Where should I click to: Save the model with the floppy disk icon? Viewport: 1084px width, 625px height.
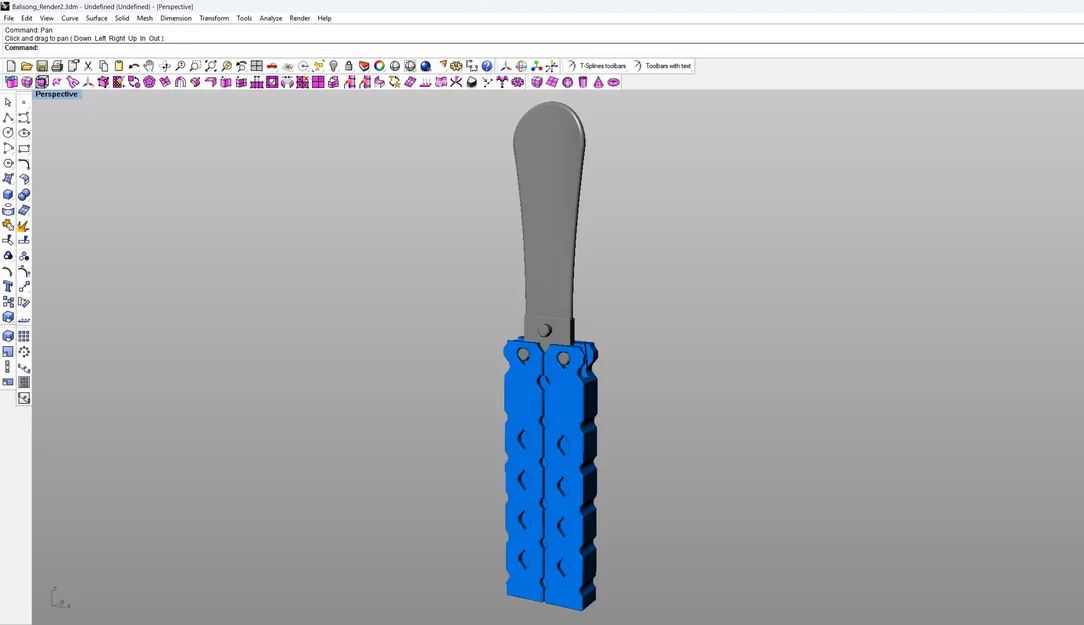click(41, 66)
